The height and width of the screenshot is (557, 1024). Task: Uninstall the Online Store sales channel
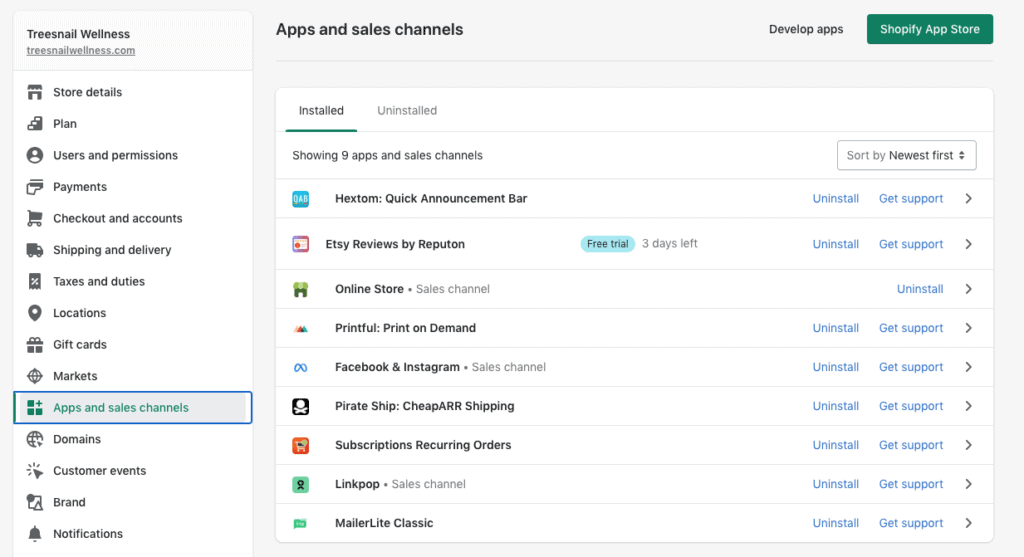point(920,289)
